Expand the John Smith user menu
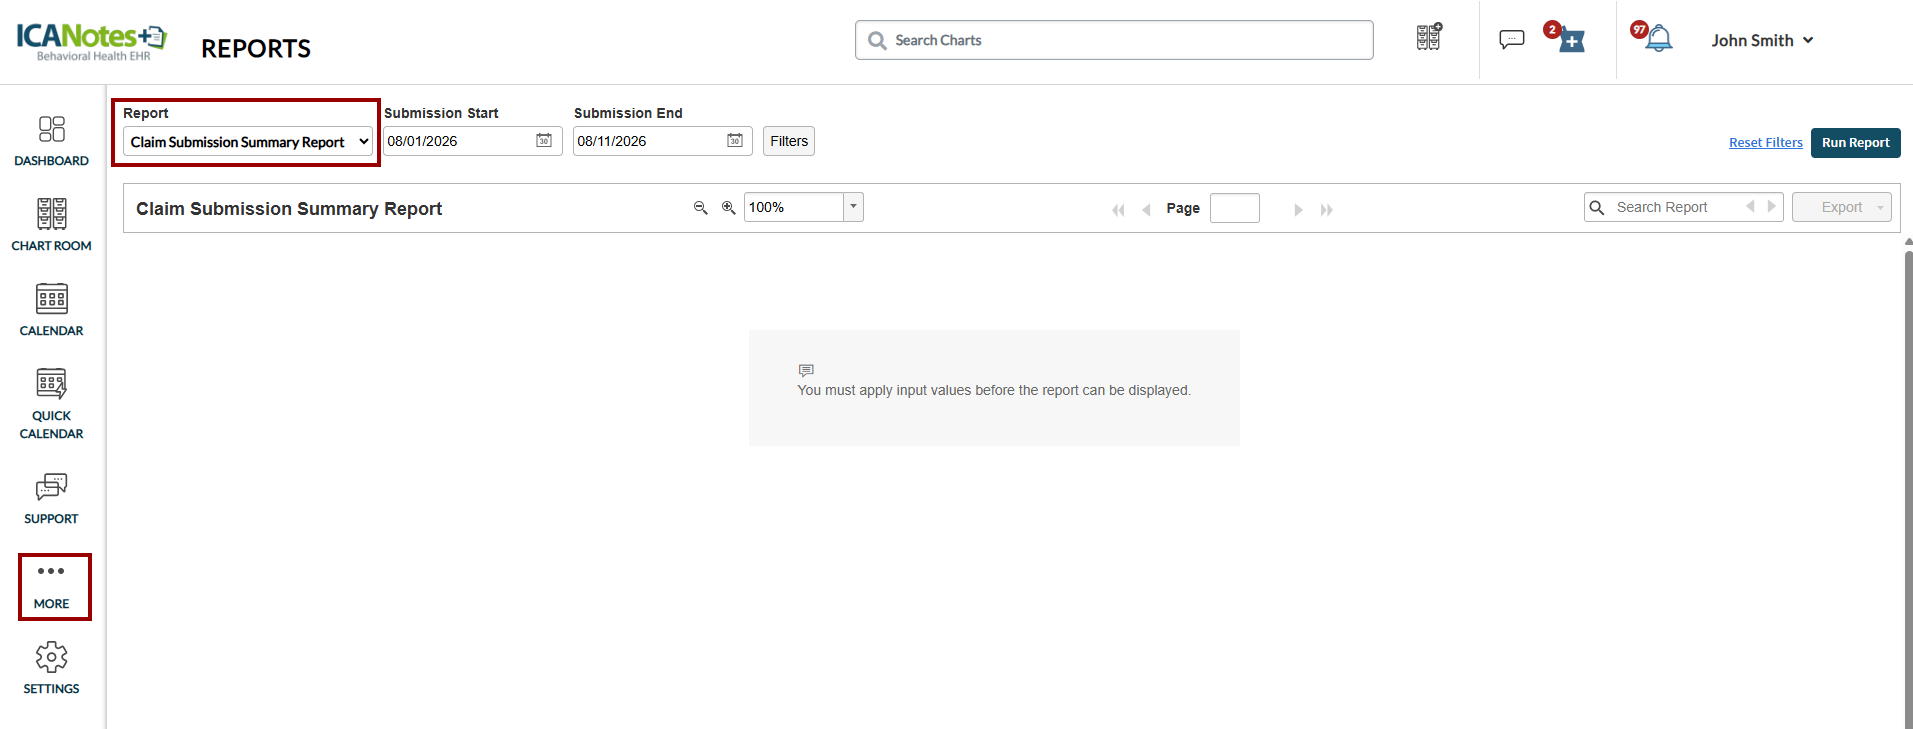 [x=1762, y=40]
